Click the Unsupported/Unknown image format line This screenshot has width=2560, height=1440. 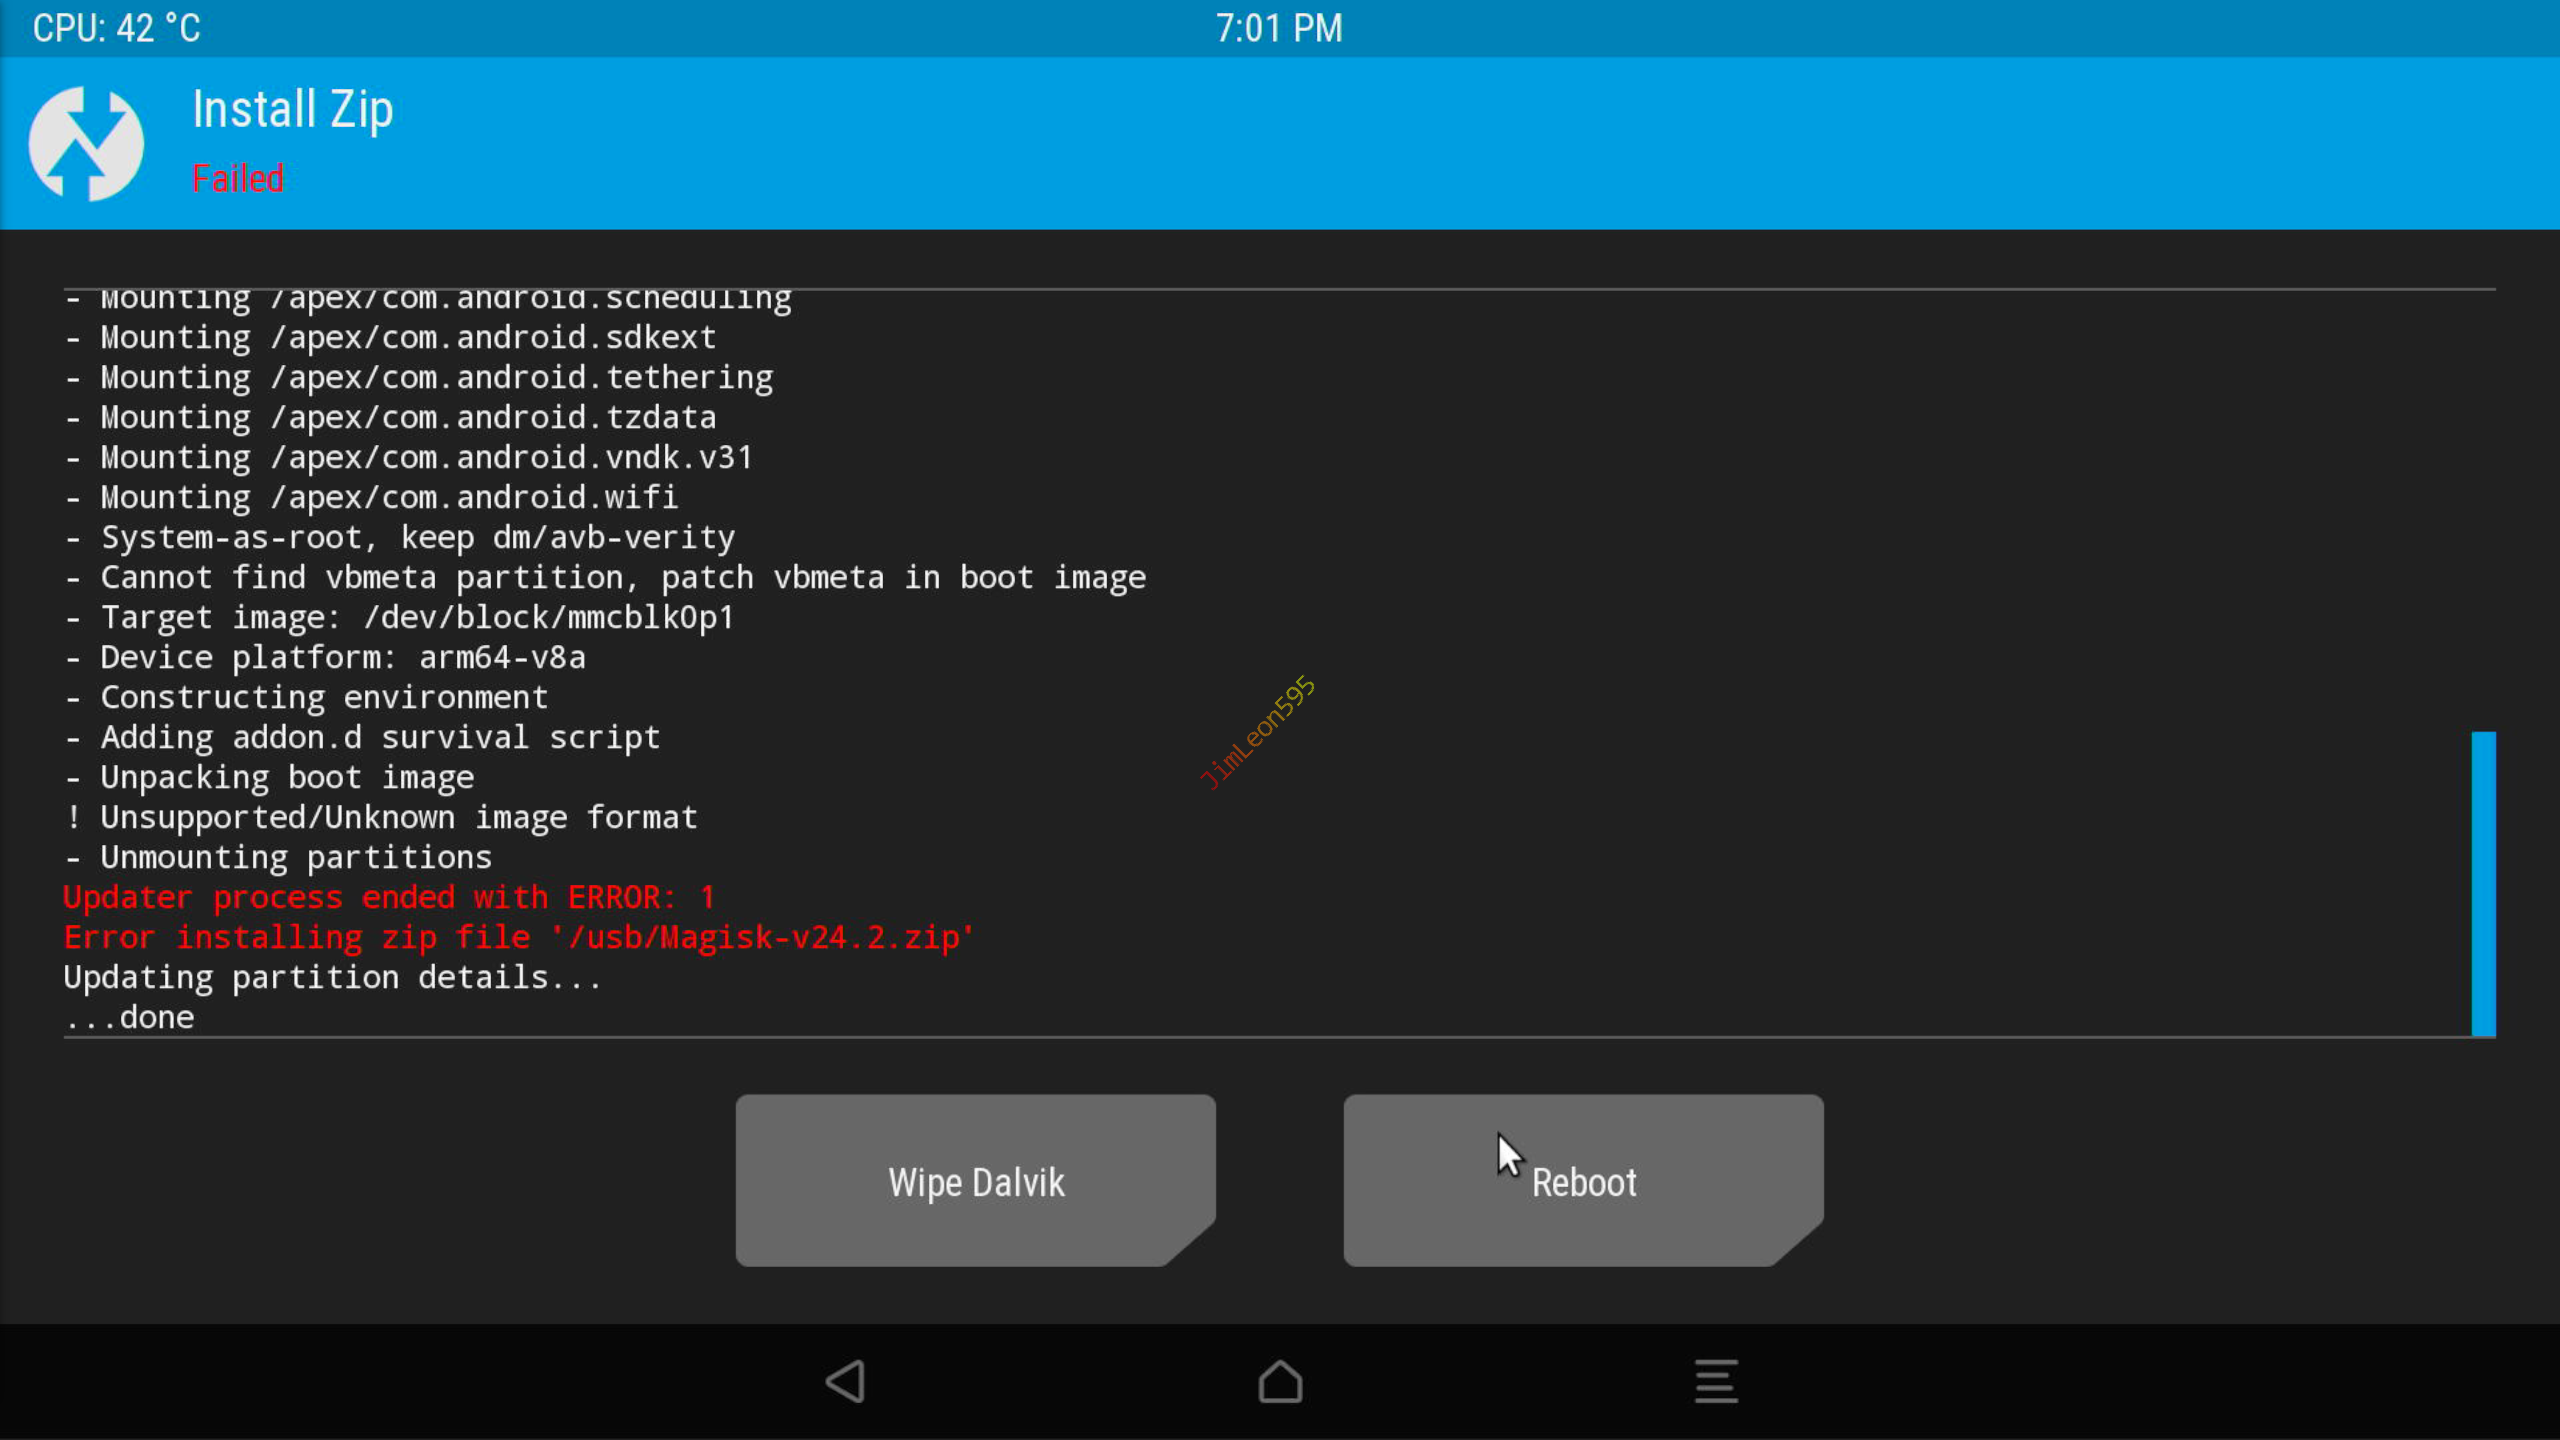[381, 818]
